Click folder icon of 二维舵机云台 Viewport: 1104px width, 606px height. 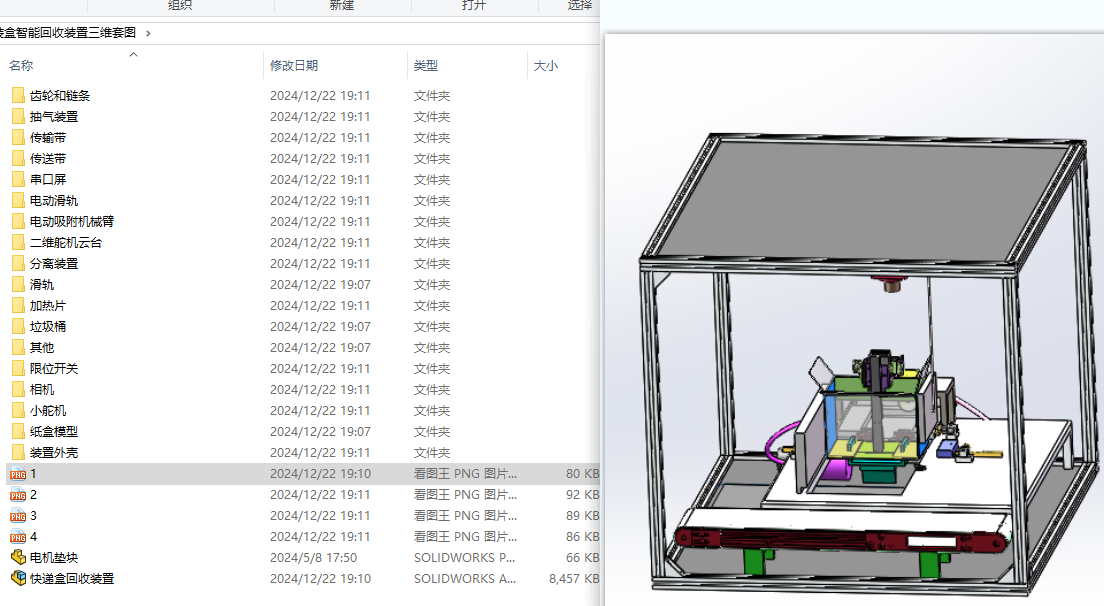coord(18,242)
